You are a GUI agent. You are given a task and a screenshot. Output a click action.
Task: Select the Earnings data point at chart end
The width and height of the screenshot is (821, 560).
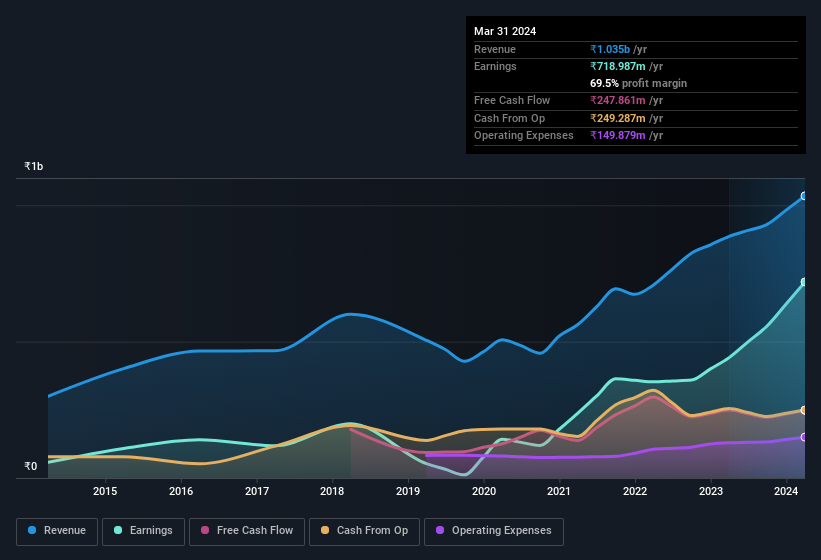coord(804,282)
